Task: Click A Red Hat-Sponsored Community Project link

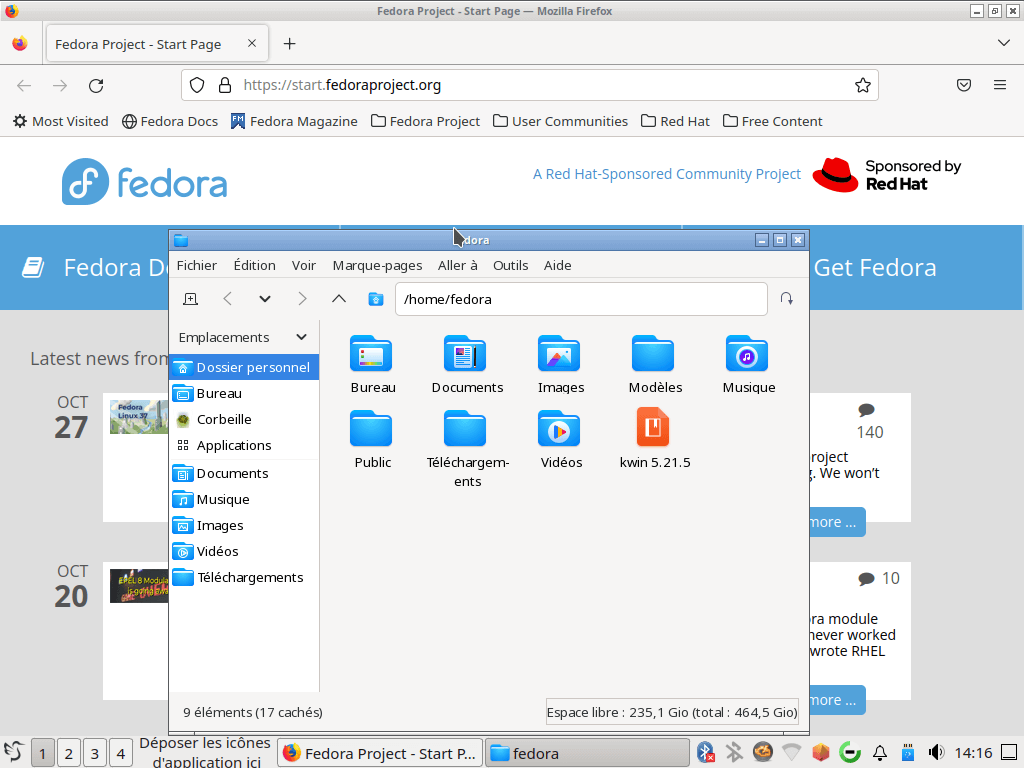Action: [667, 174]
